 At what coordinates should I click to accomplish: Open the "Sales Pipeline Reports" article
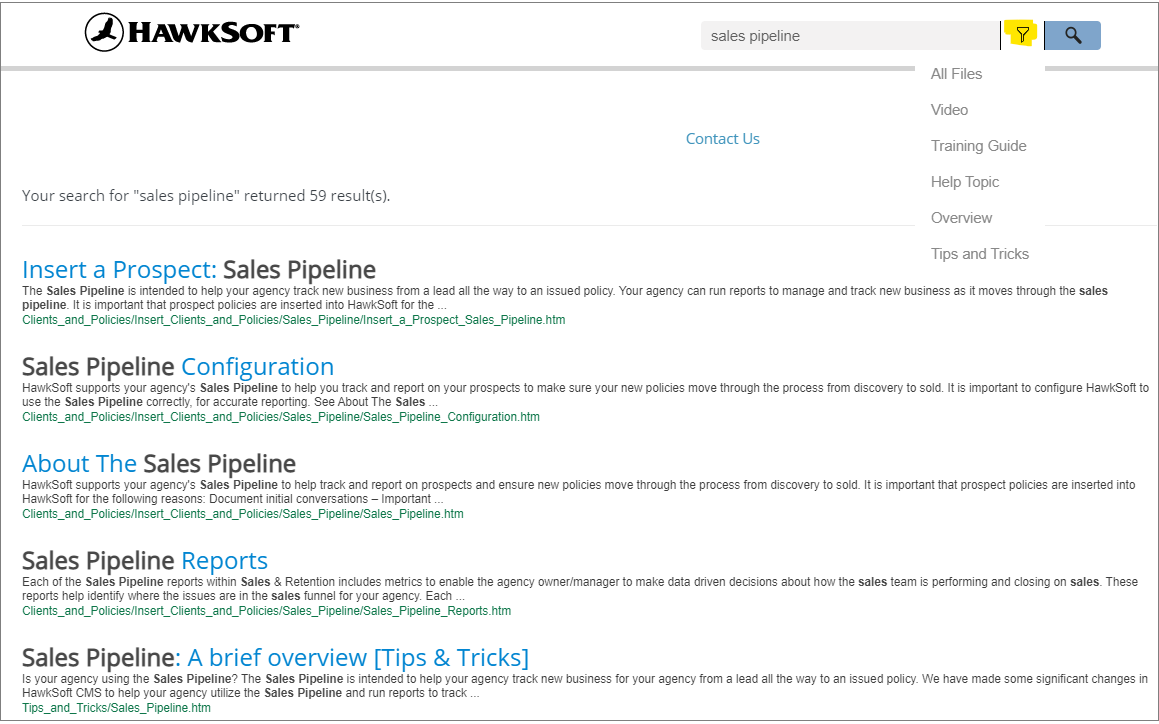144,560
